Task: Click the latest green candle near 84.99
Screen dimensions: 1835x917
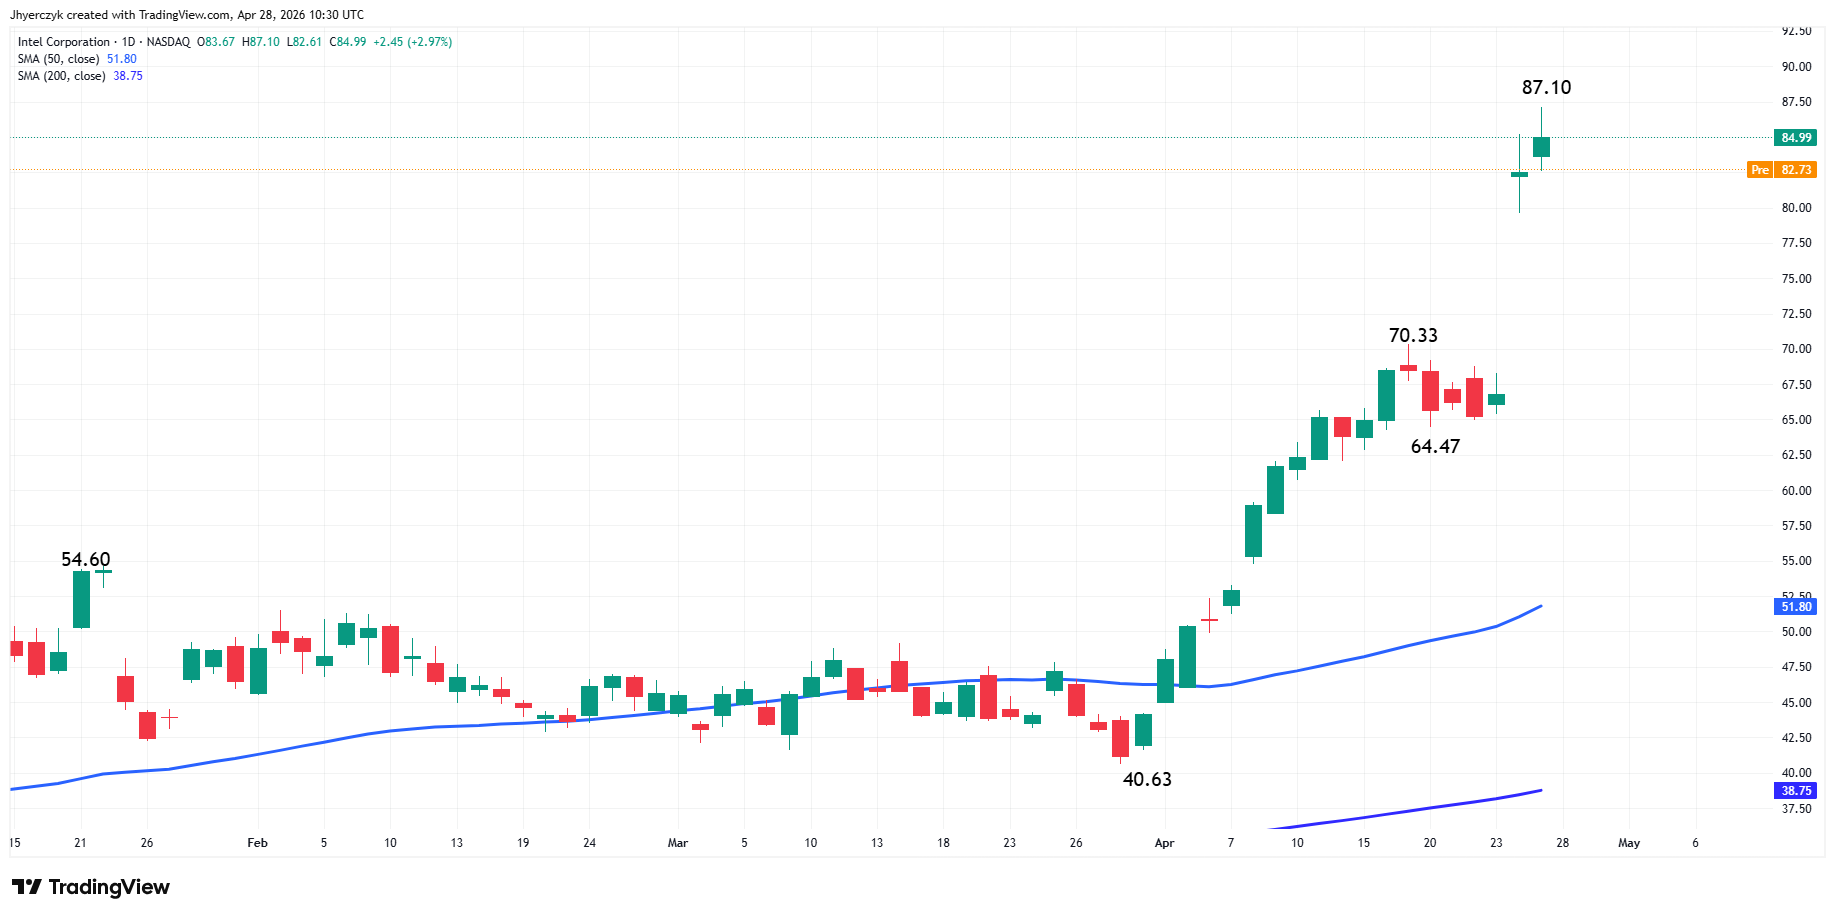Action: point(1541,147)
